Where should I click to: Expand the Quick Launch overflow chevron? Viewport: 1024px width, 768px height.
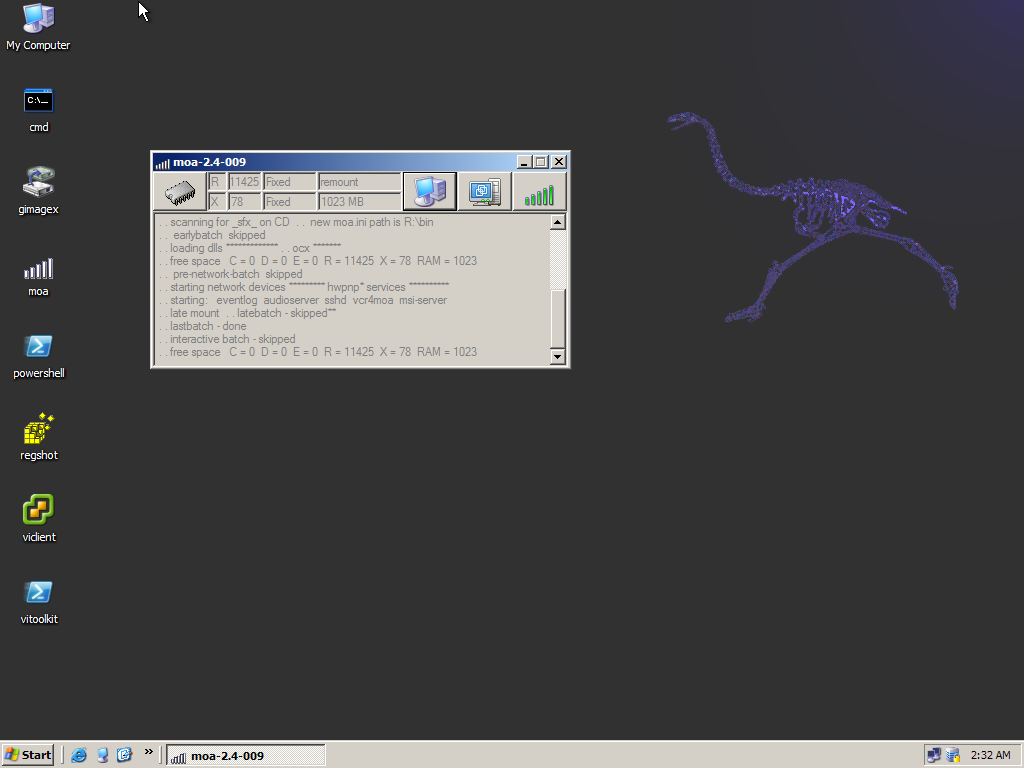point(149,752)
